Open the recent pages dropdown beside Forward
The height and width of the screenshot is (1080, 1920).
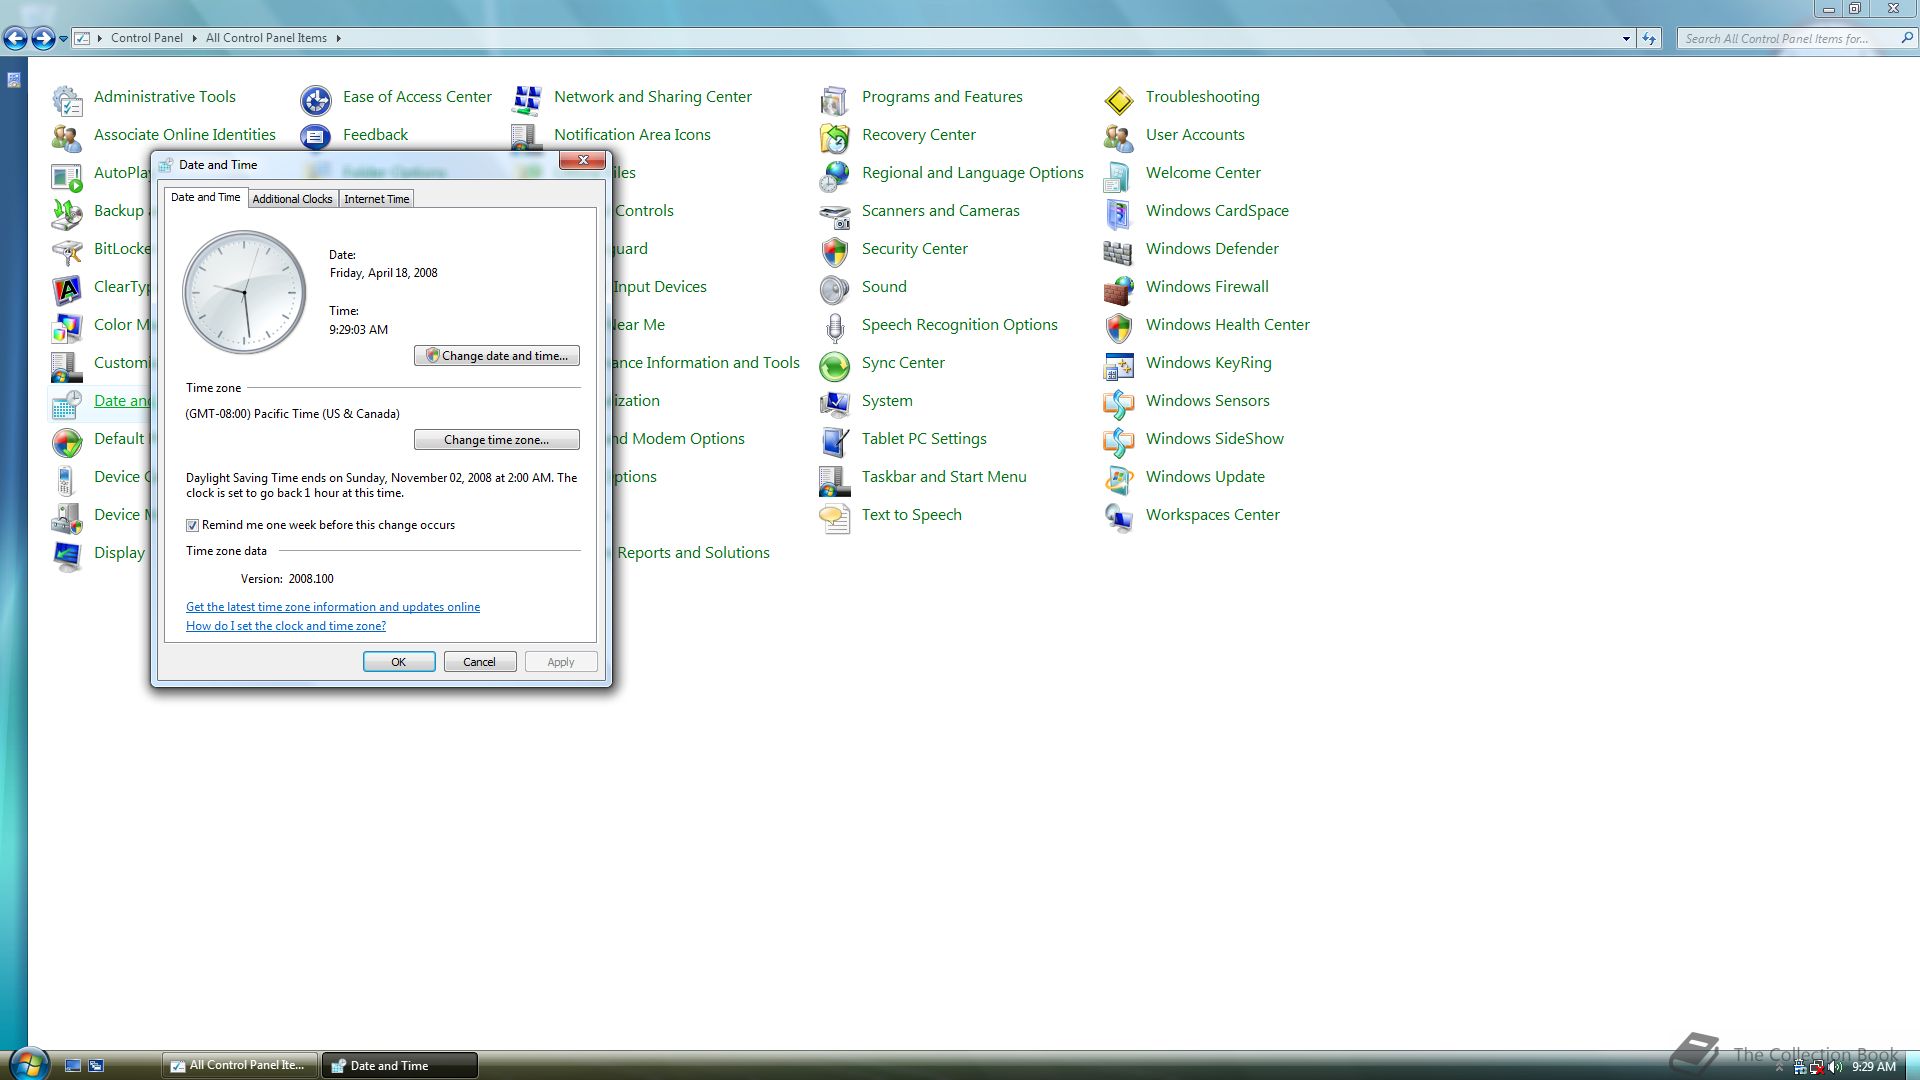pyautogui.click(x=63, y=39)
